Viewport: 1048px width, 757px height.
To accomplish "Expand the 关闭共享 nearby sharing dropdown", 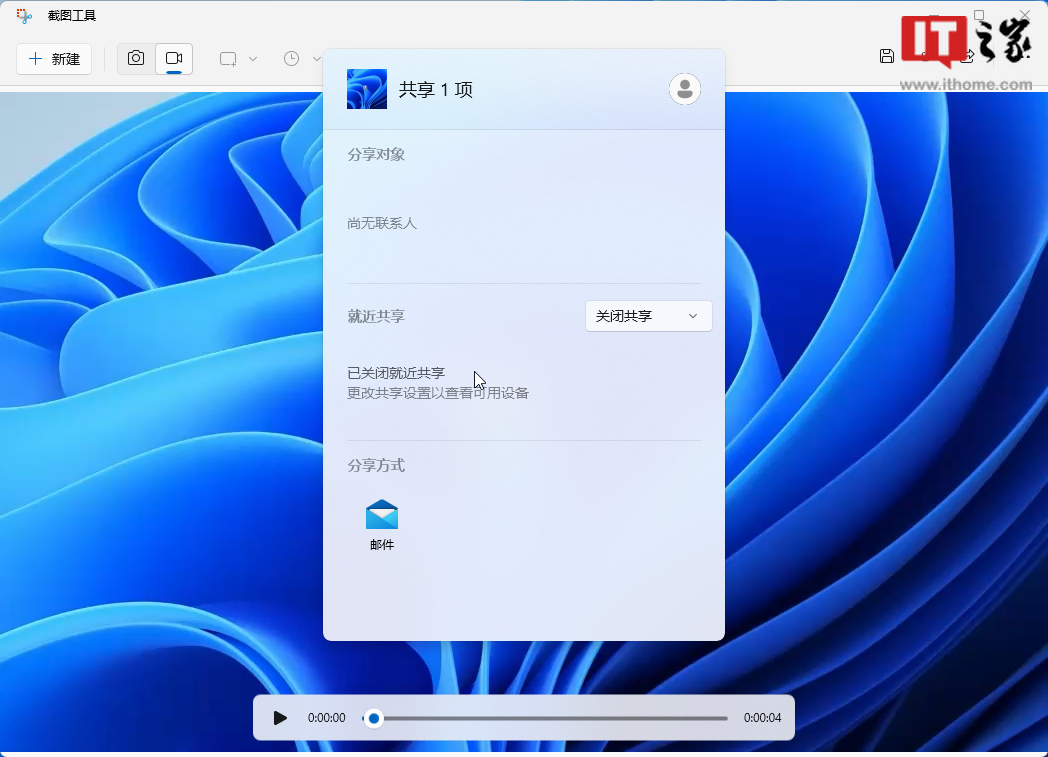I will [x=648, y=316].
